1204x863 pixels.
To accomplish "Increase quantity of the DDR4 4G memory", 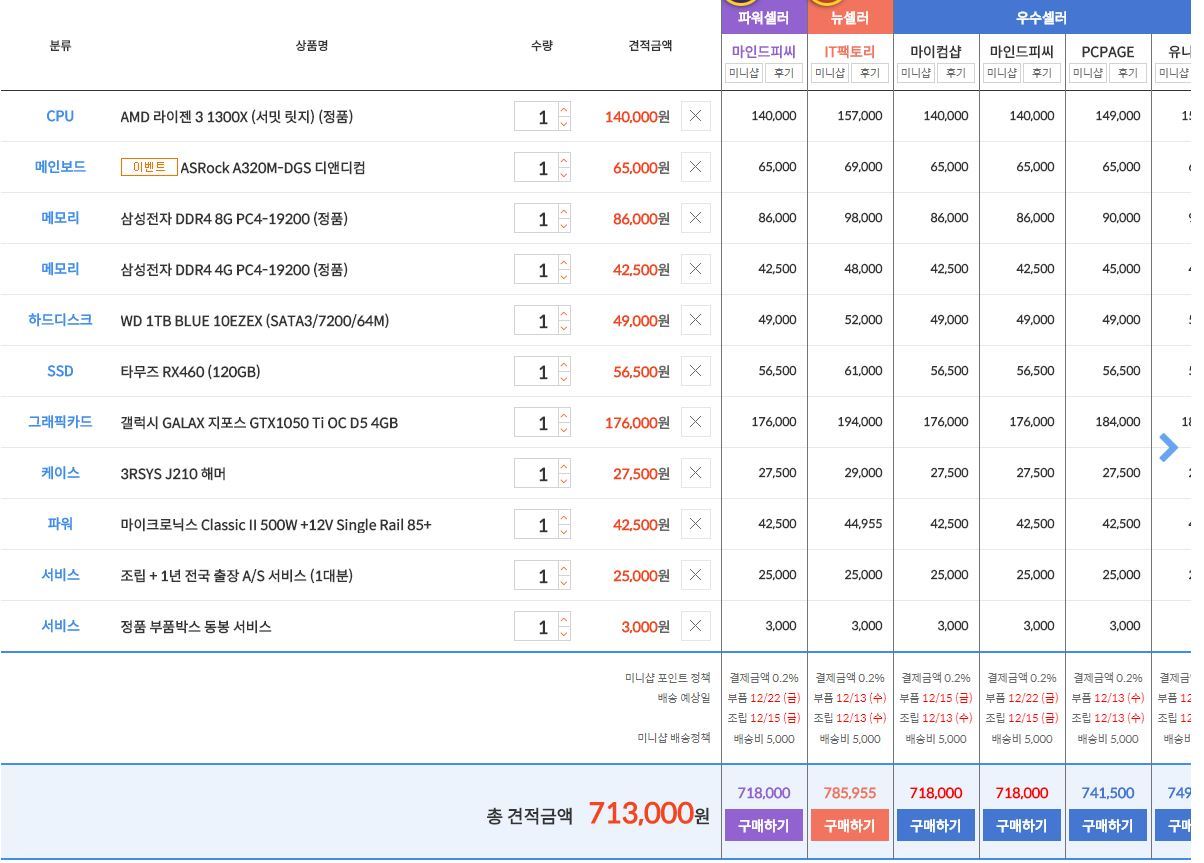I will [x=564, y=263].
